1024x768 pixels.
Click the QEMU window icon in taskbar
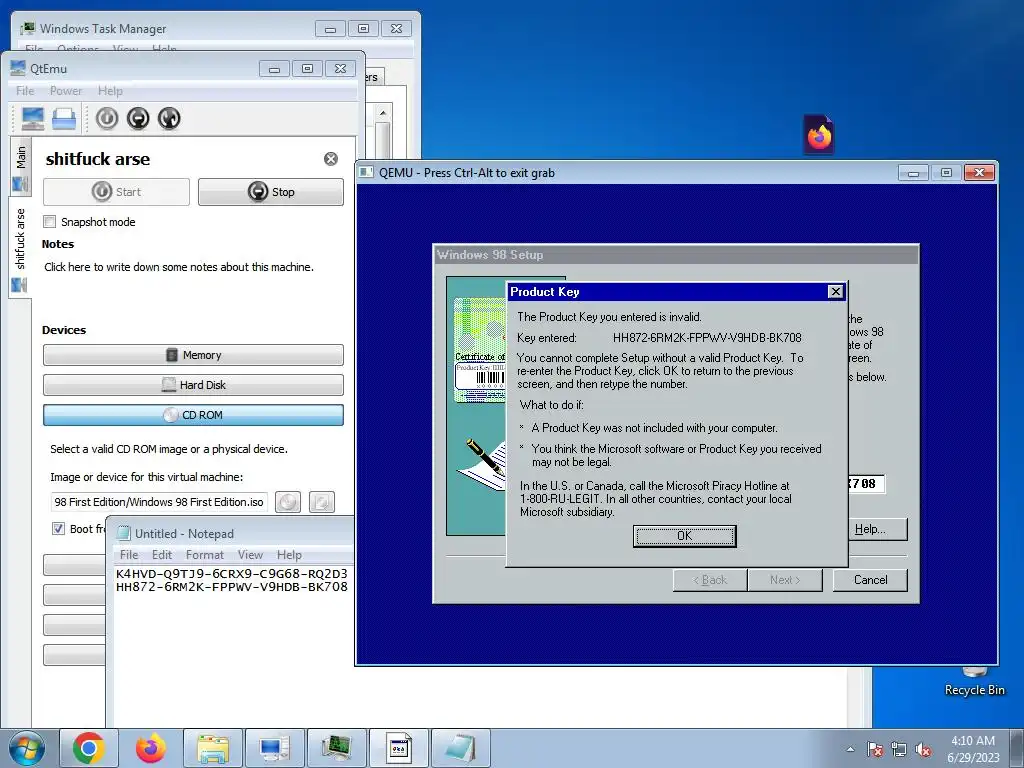coord(398,748)
